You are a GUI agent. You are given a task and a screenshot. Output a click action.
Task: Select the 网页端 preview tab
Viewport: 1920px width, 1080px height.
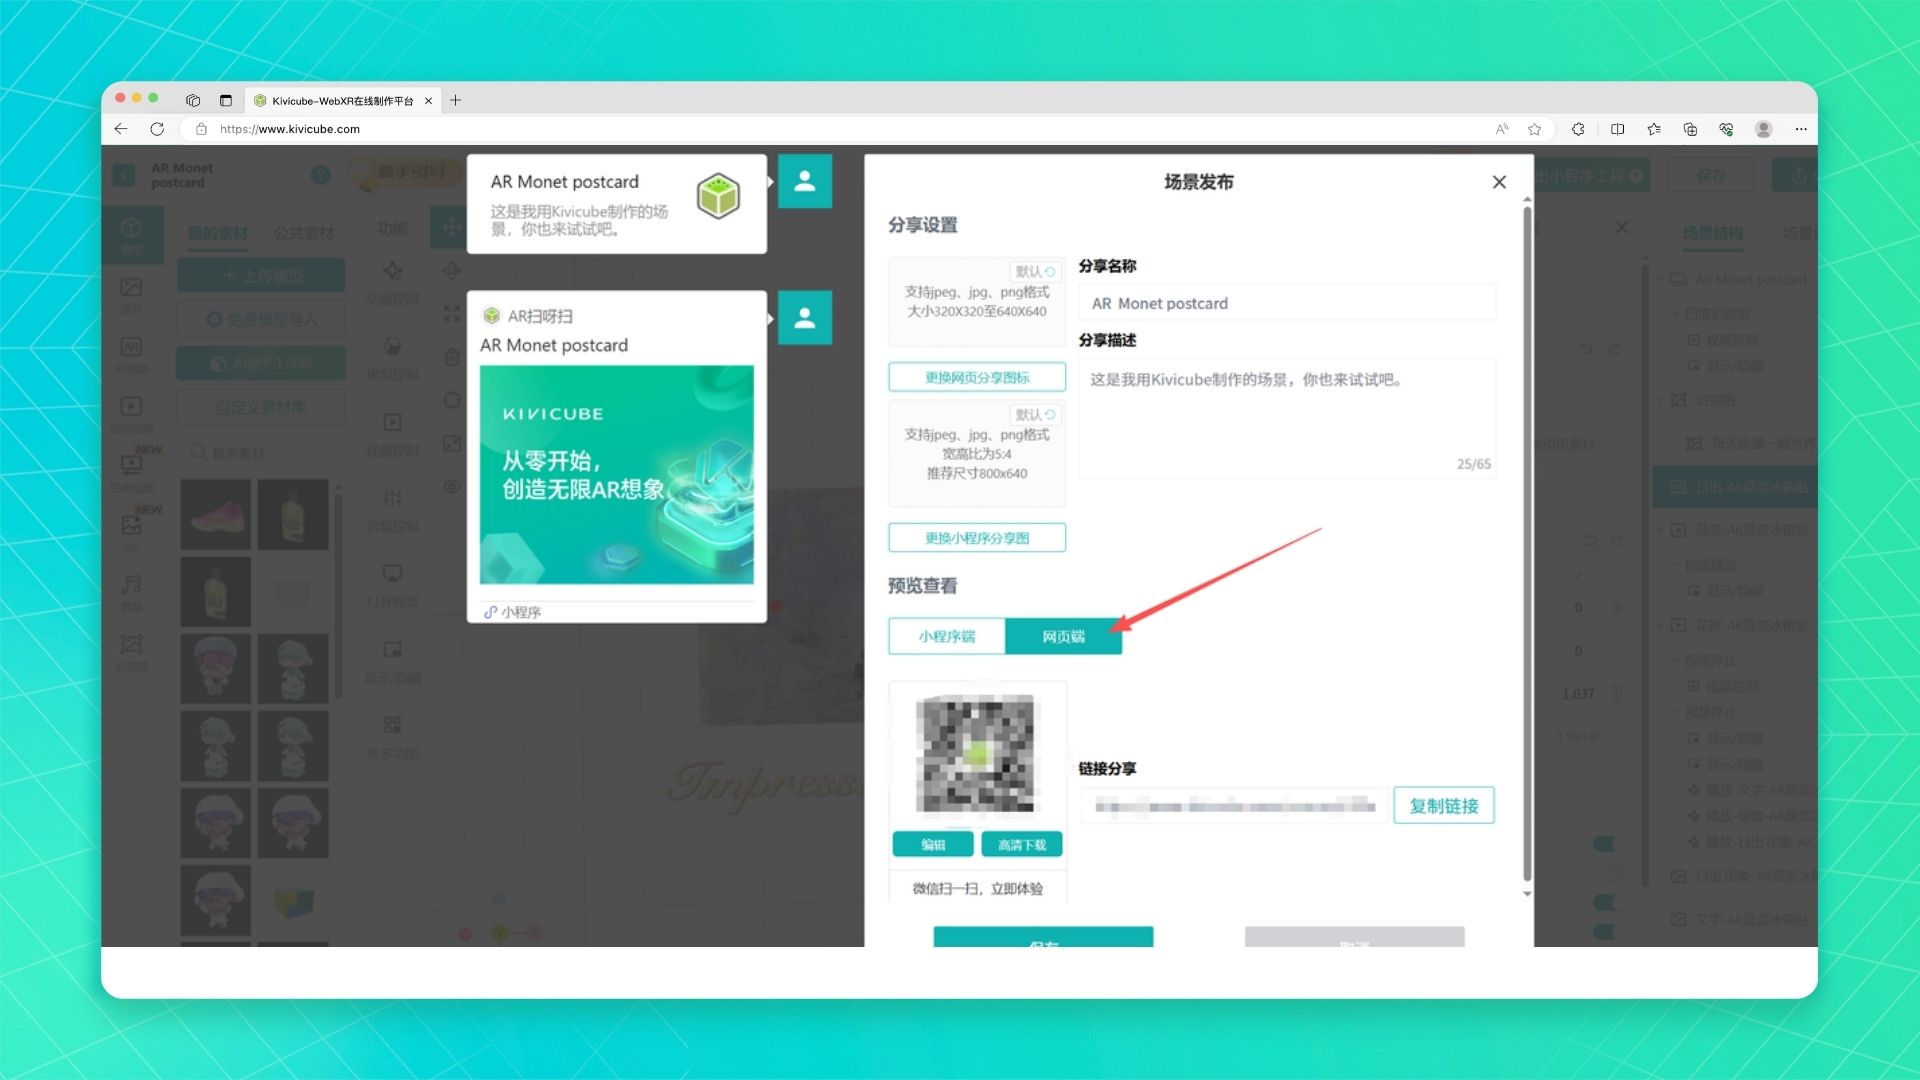[1063, 637]
